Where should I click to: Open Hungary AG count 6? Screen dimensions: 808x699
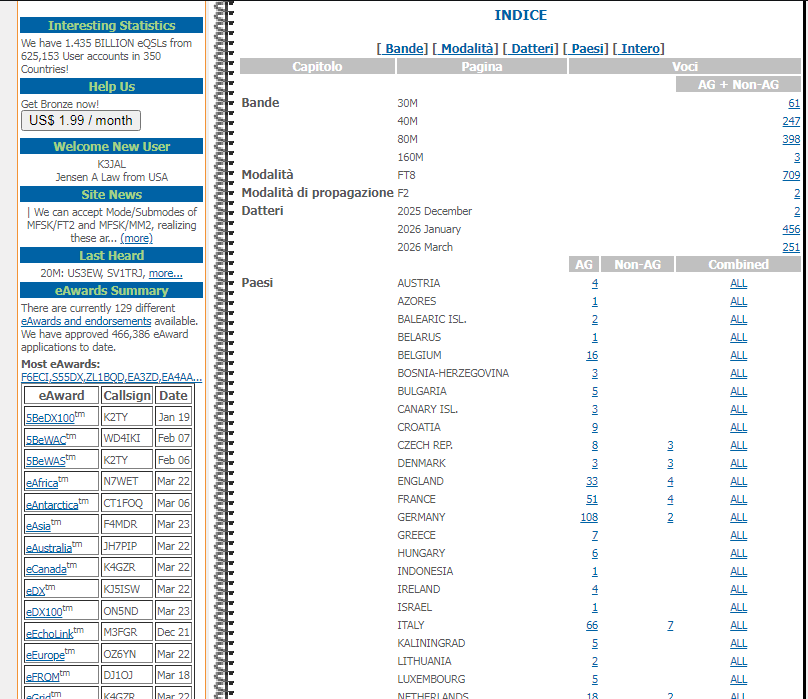tap(595, 553)
